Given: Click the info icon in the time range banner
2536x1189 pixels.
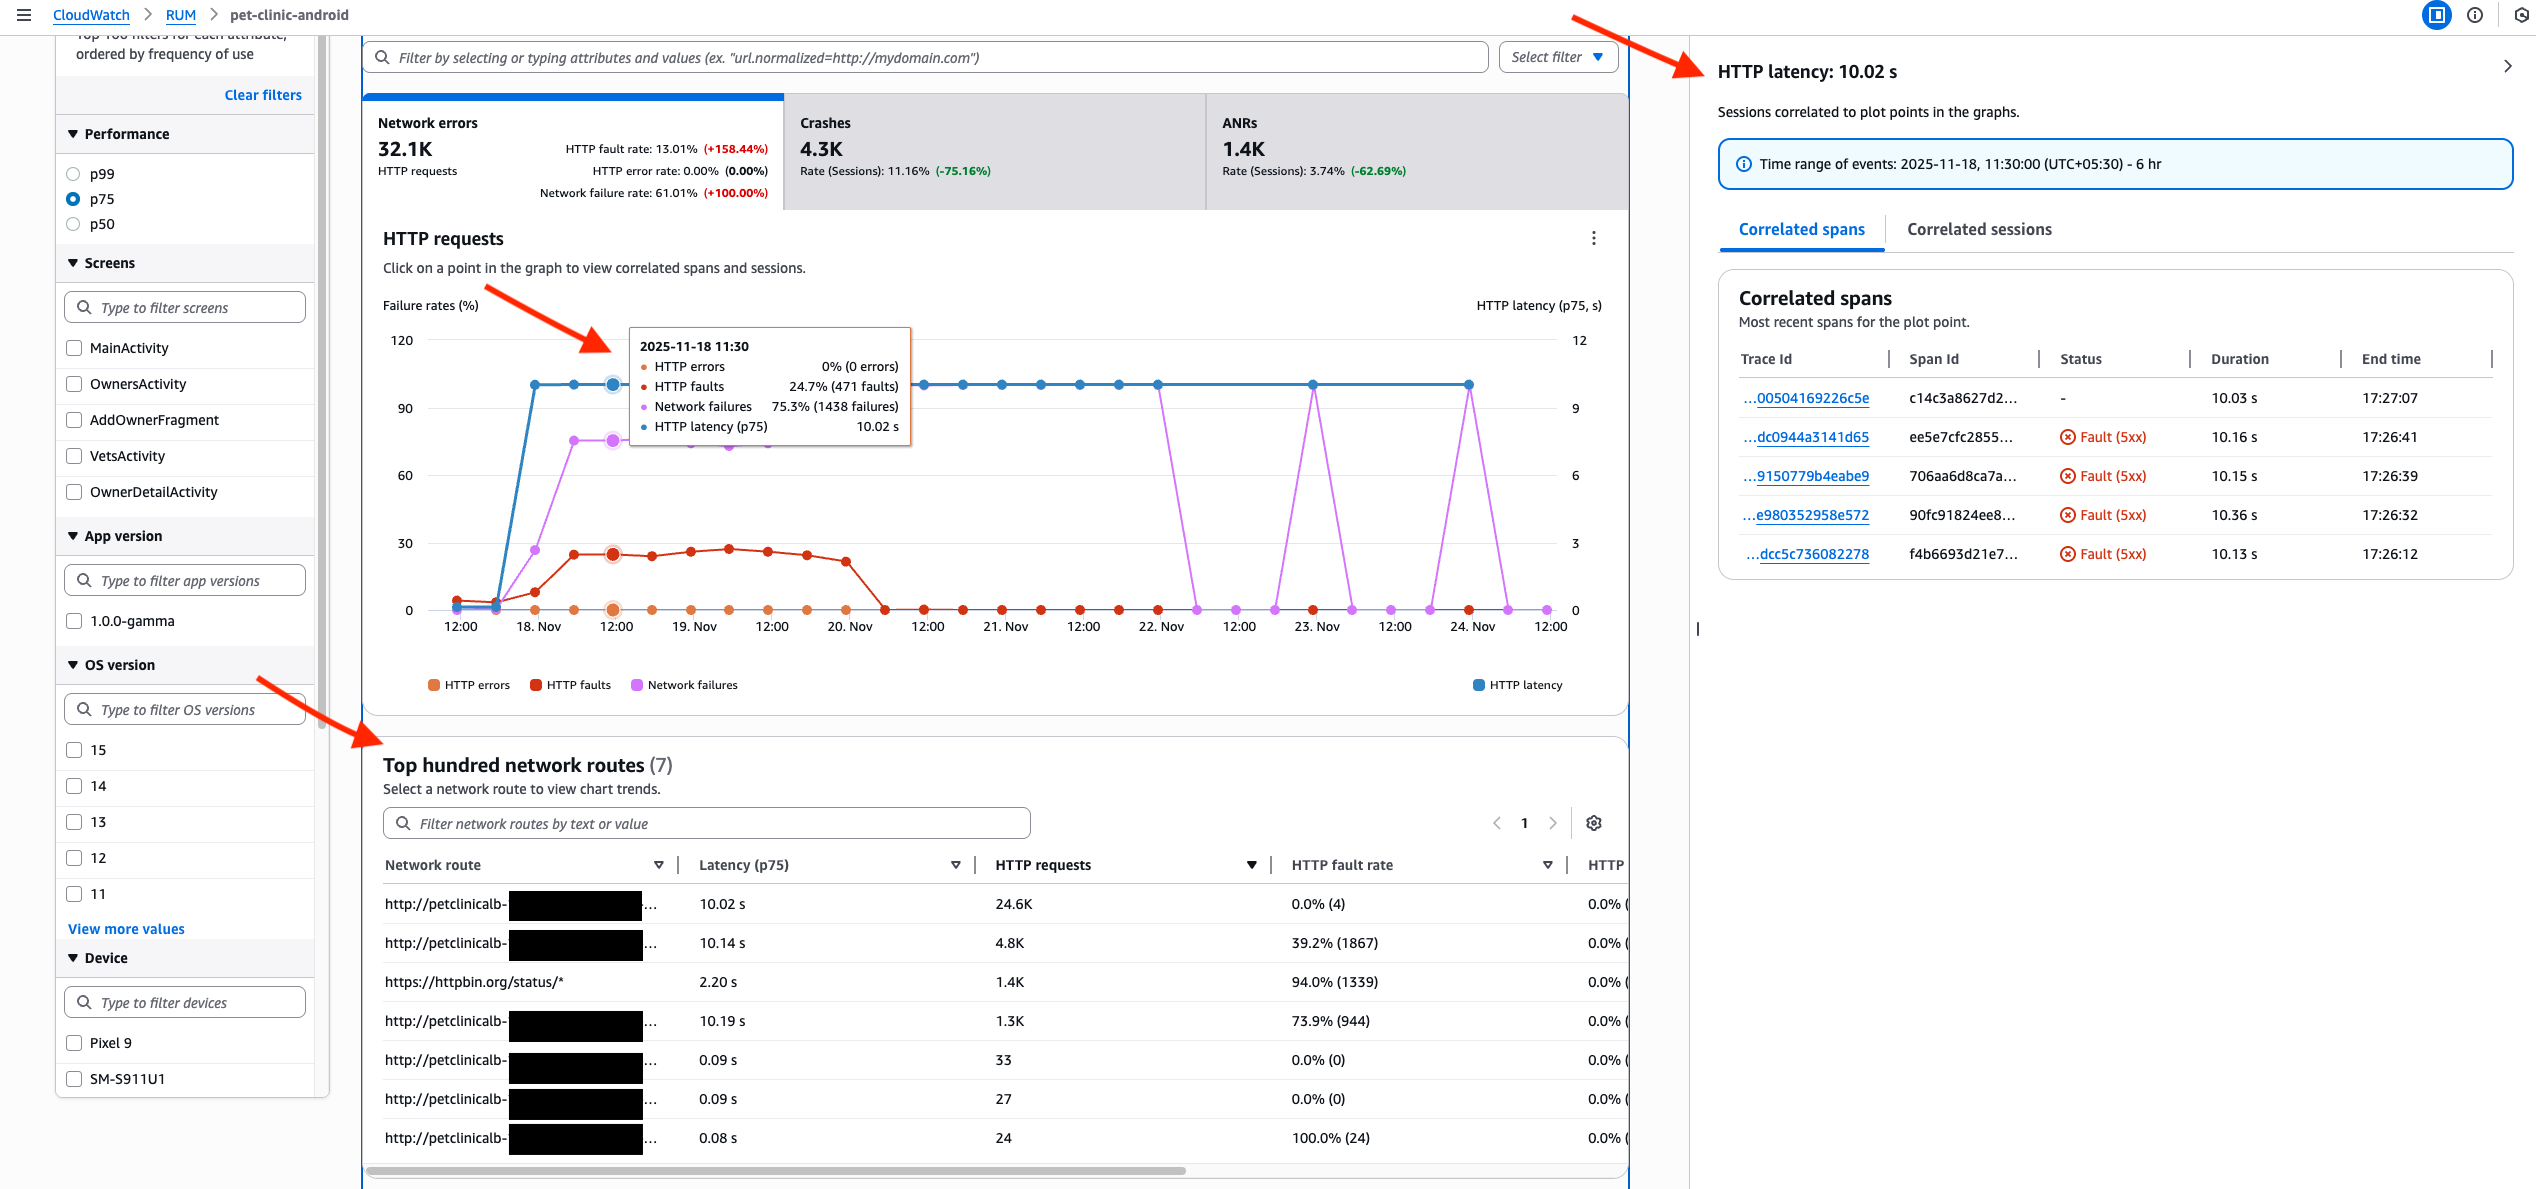Looking at the screenshot, I should (1743, 163).
